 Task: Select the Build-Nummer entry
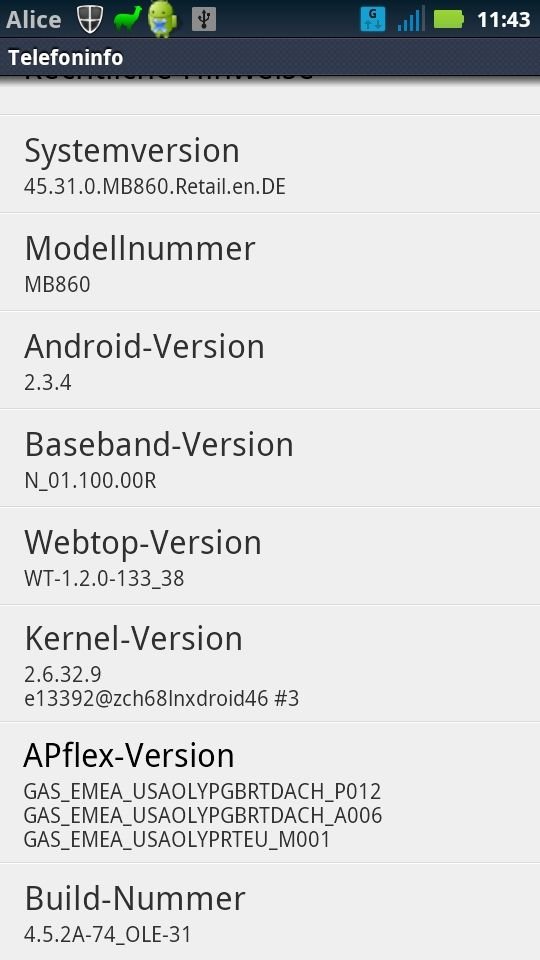click(x=270, y=912)
